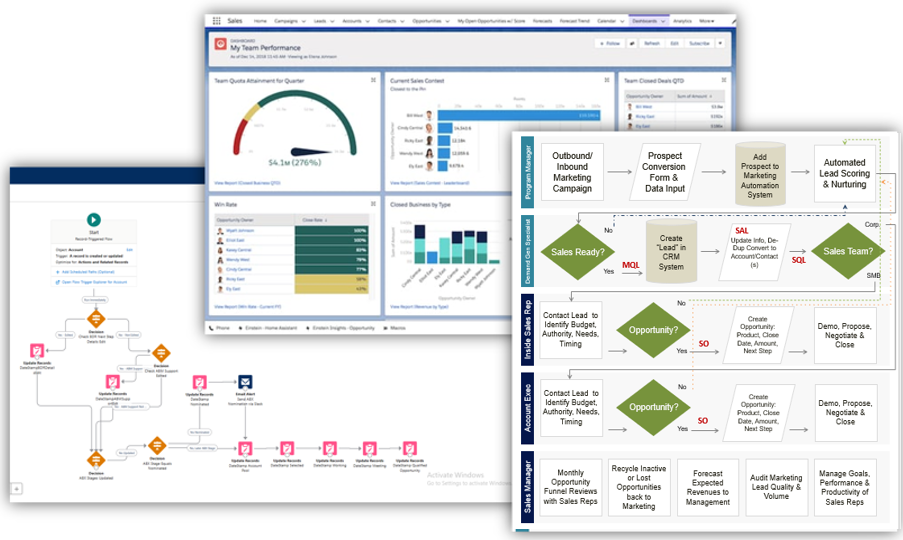Open View Report (Sales Contest - Leaderboard) link
Viewport: 903px width, 540px height.
pyautogui.click(x=430, y=182)
